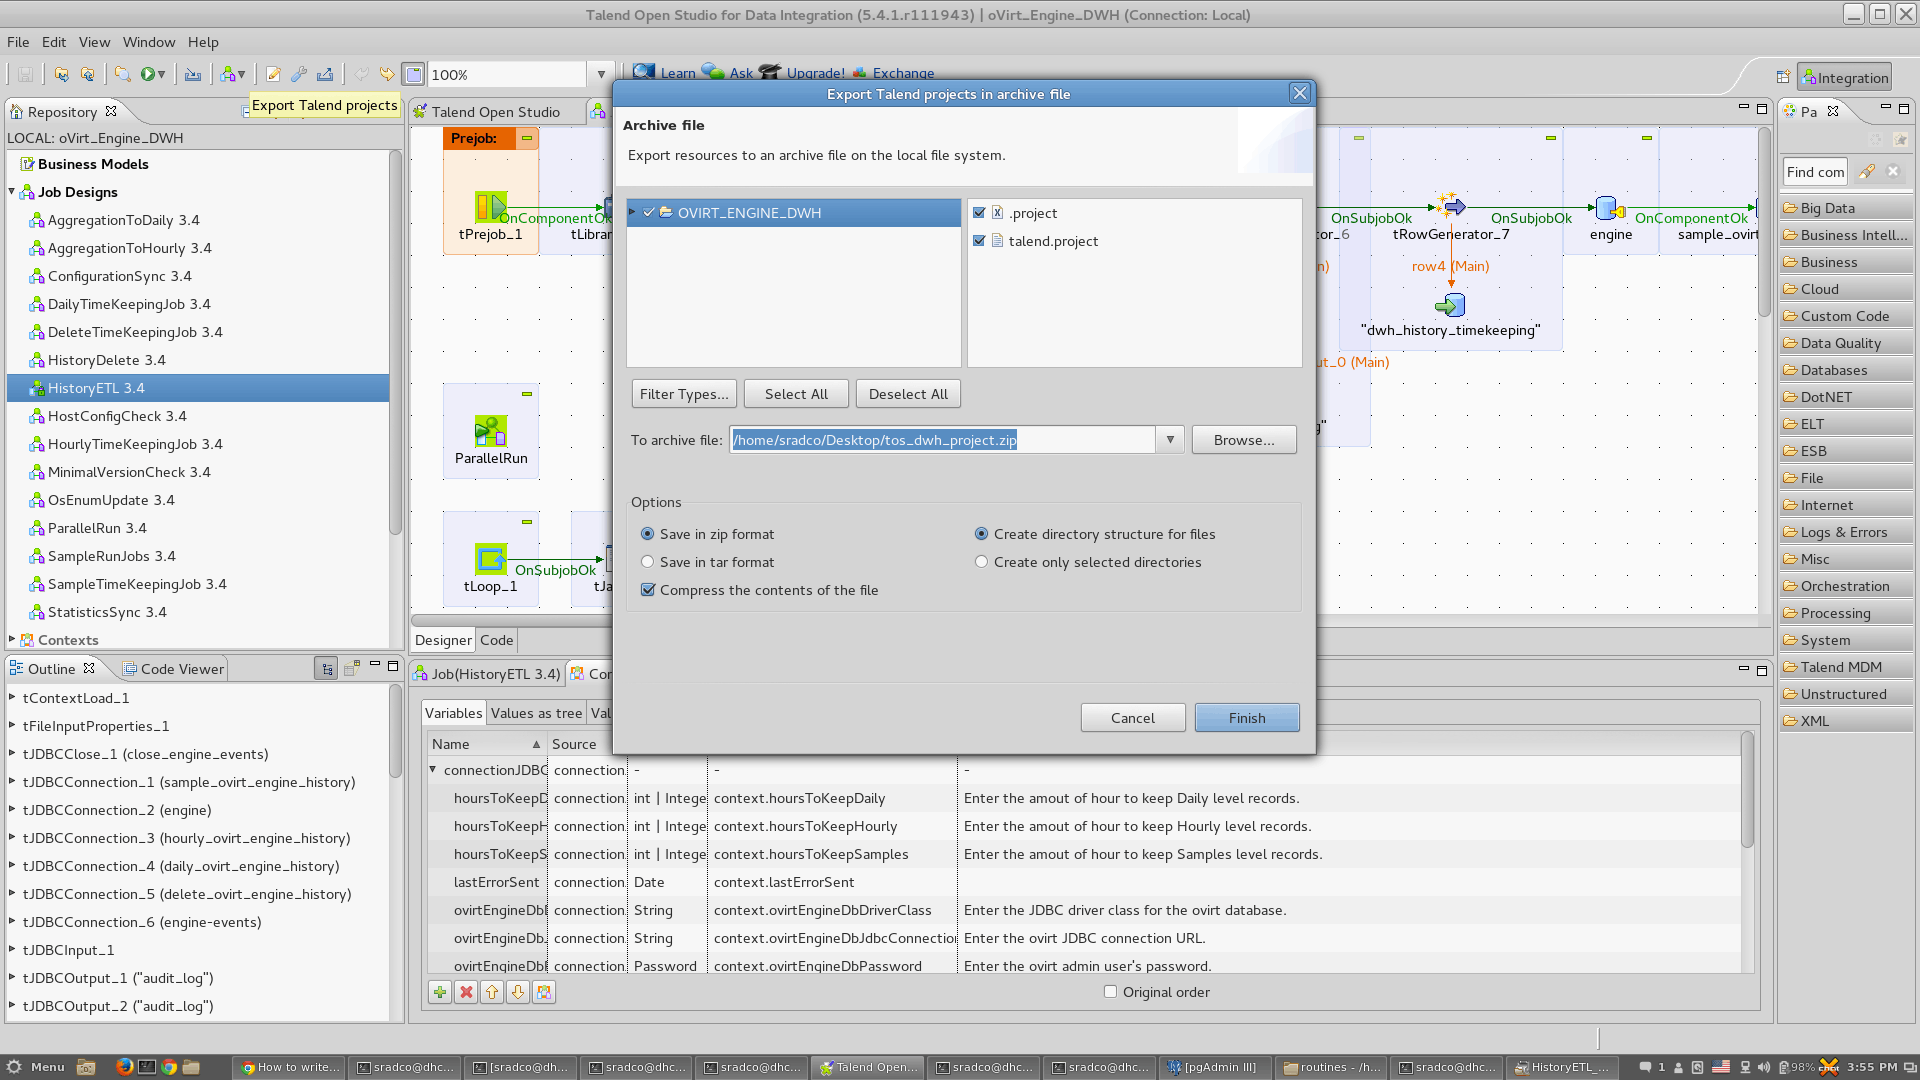The height and width of the screenshot is (1080, 1920).
Task: Click the red X remove variable icon
Action: 466,992
